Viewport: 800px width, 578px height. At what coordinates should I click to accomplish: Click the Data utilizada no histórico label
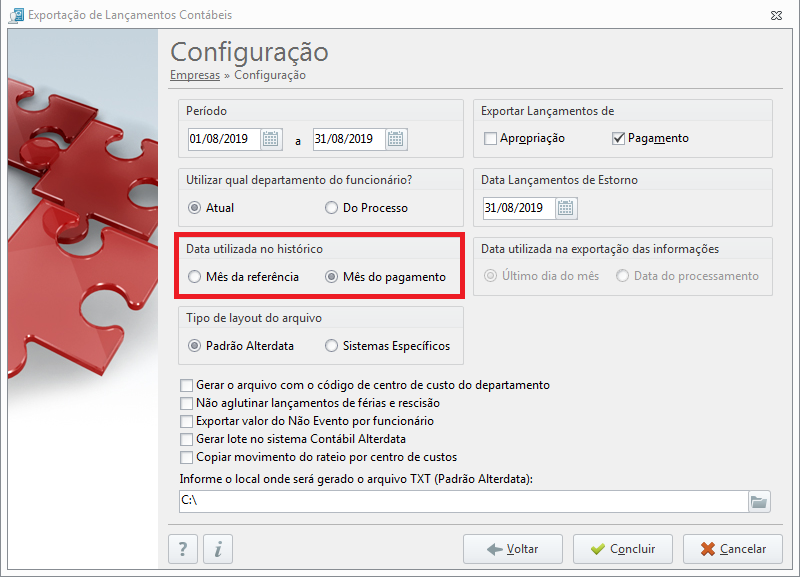(x=254, y=249)
